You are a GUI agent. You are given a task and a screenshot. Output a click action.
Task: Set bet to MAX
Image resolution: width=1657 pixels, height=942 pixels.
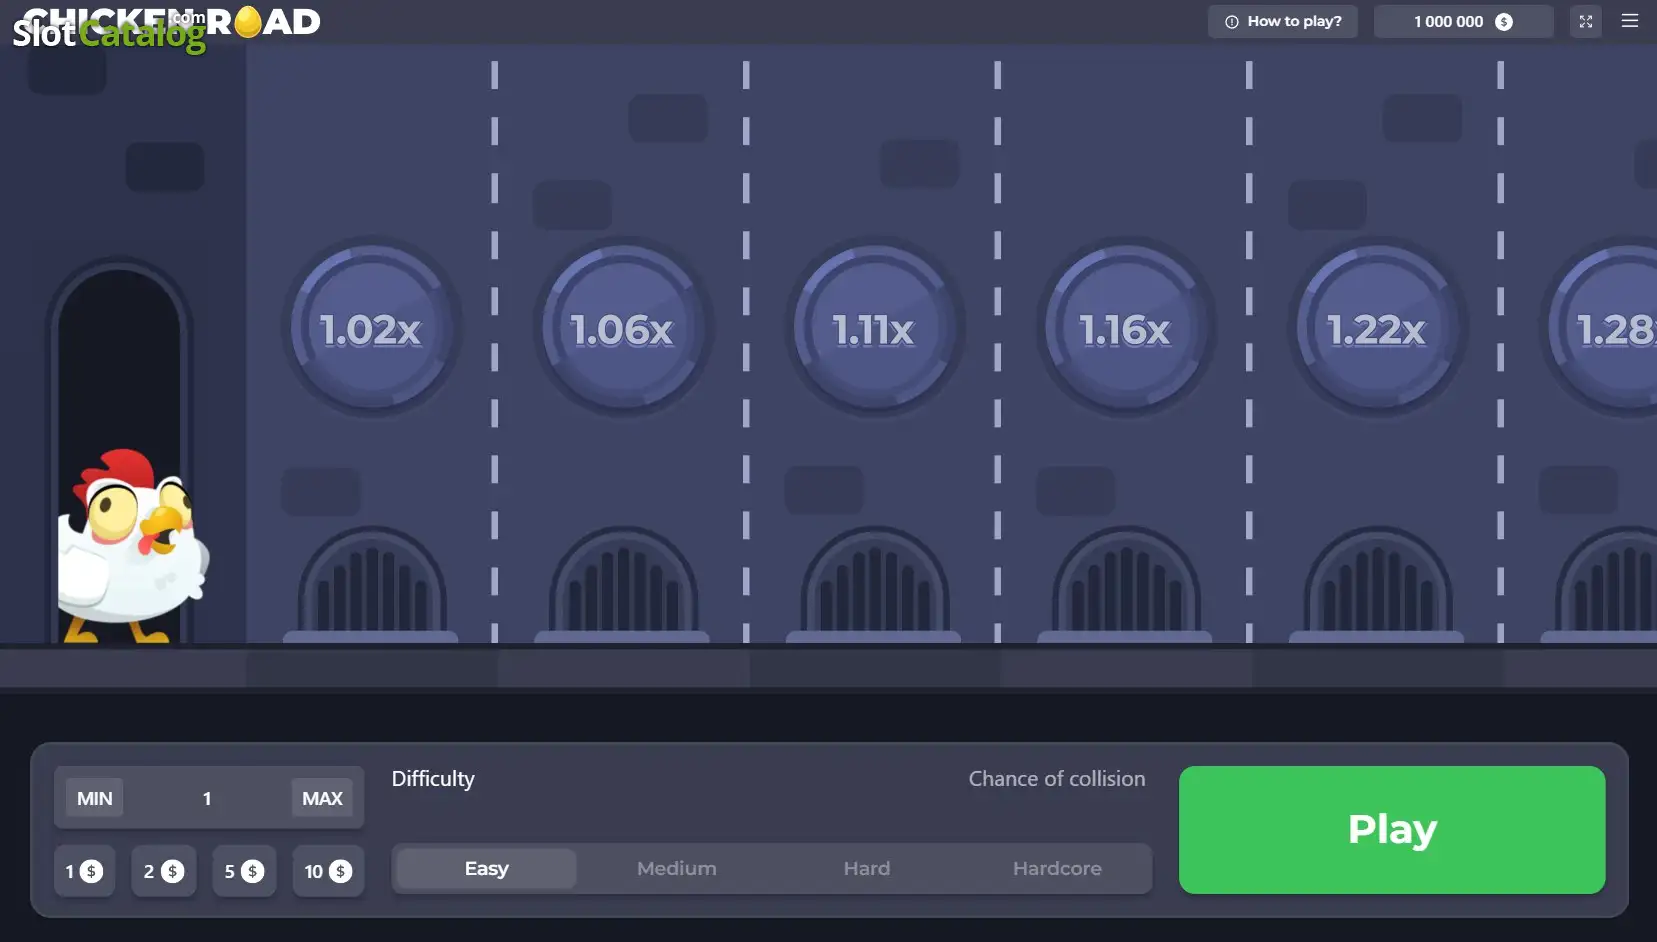pyautogui.click(x=322, y=798)
